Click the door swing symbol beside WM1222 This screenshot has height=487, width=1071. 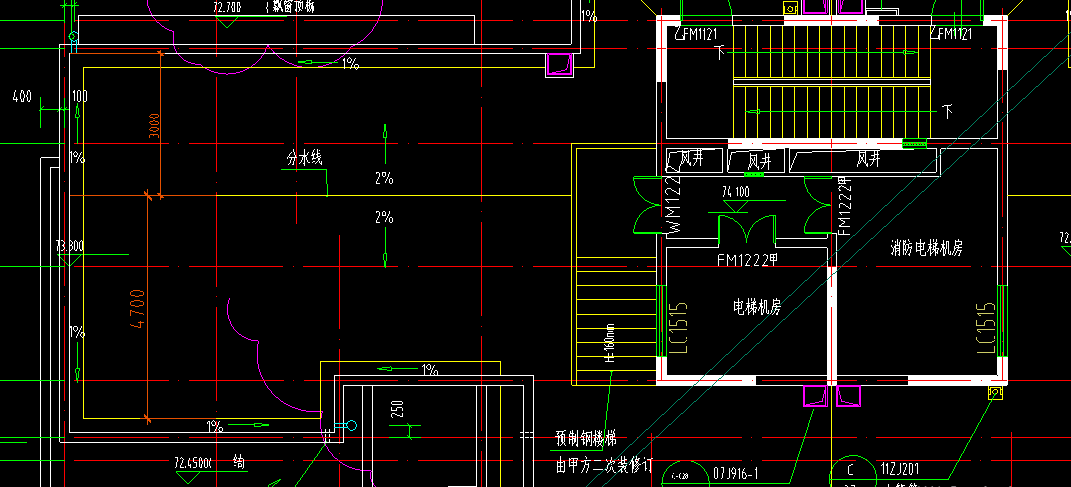[x=649, y=205]
